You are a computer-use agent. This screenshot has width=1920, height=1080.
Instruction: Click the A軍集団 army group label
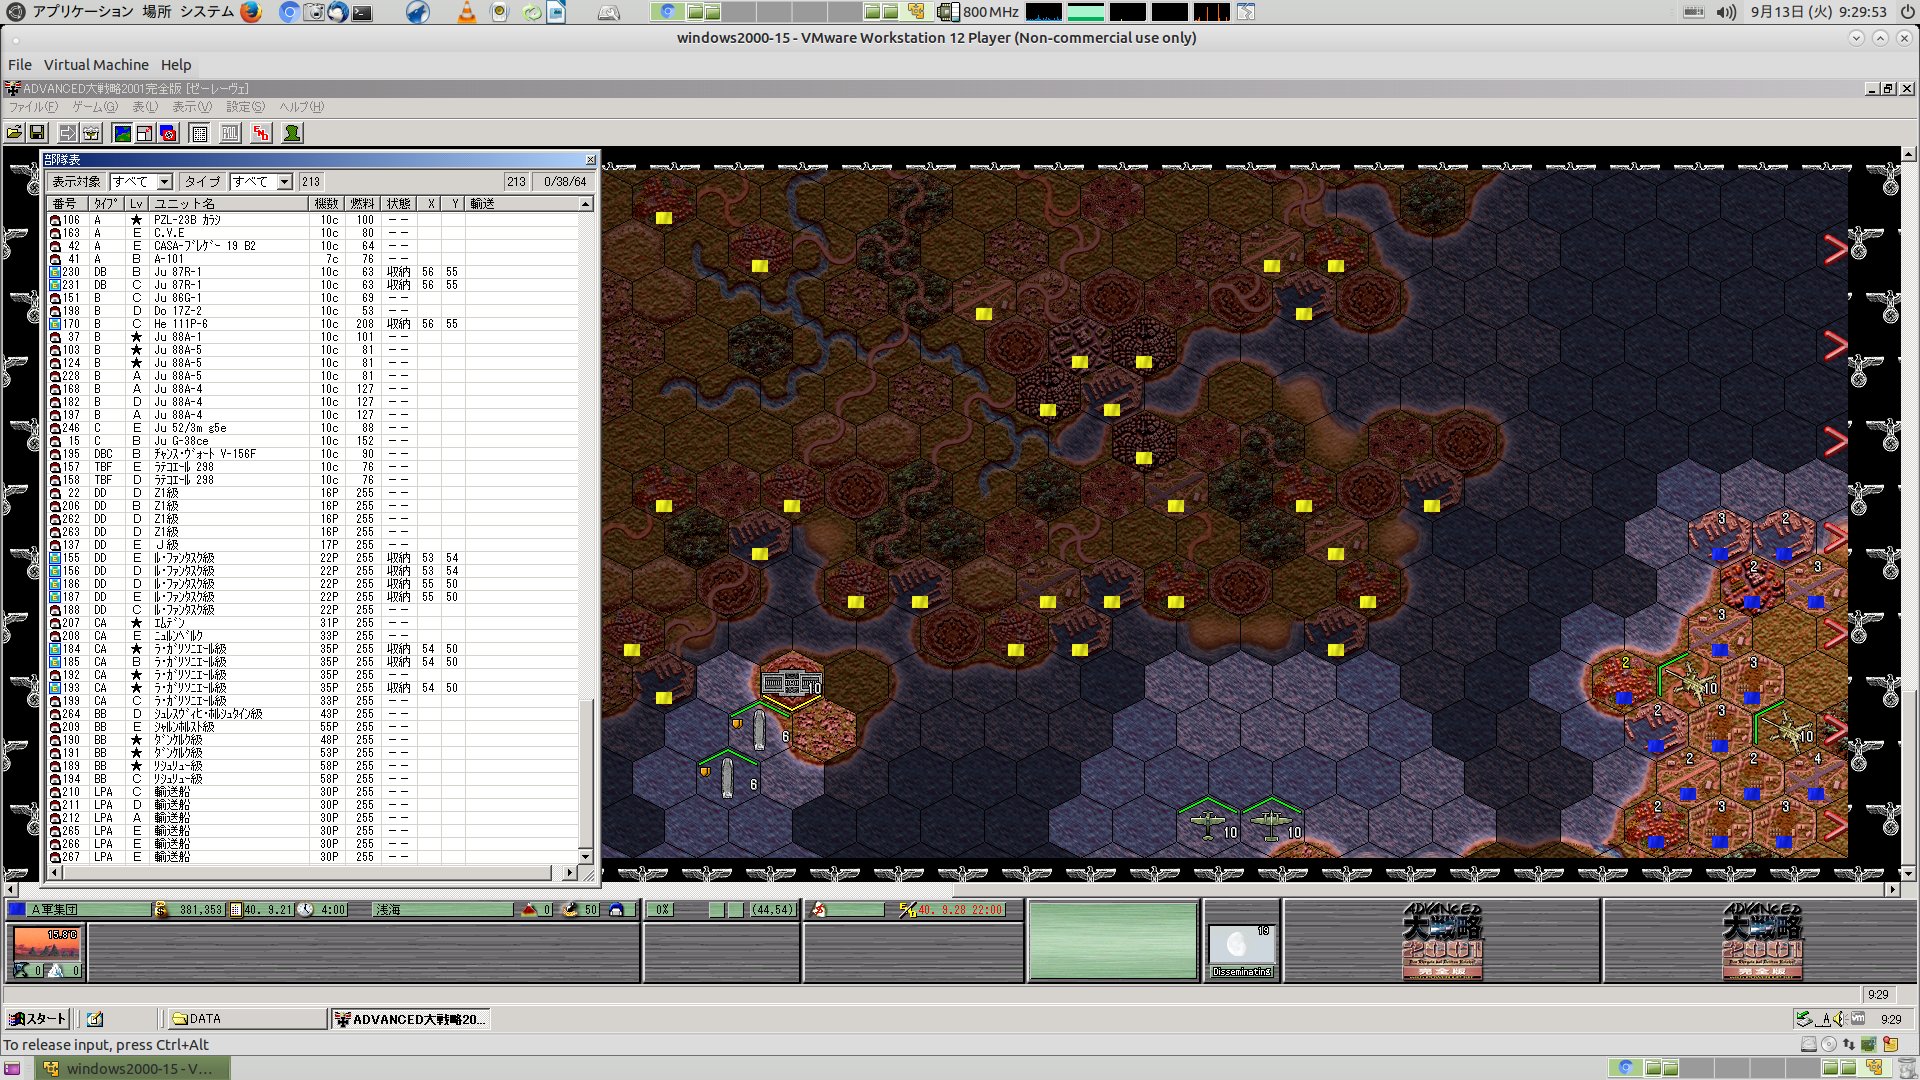[x=54, y=910]
